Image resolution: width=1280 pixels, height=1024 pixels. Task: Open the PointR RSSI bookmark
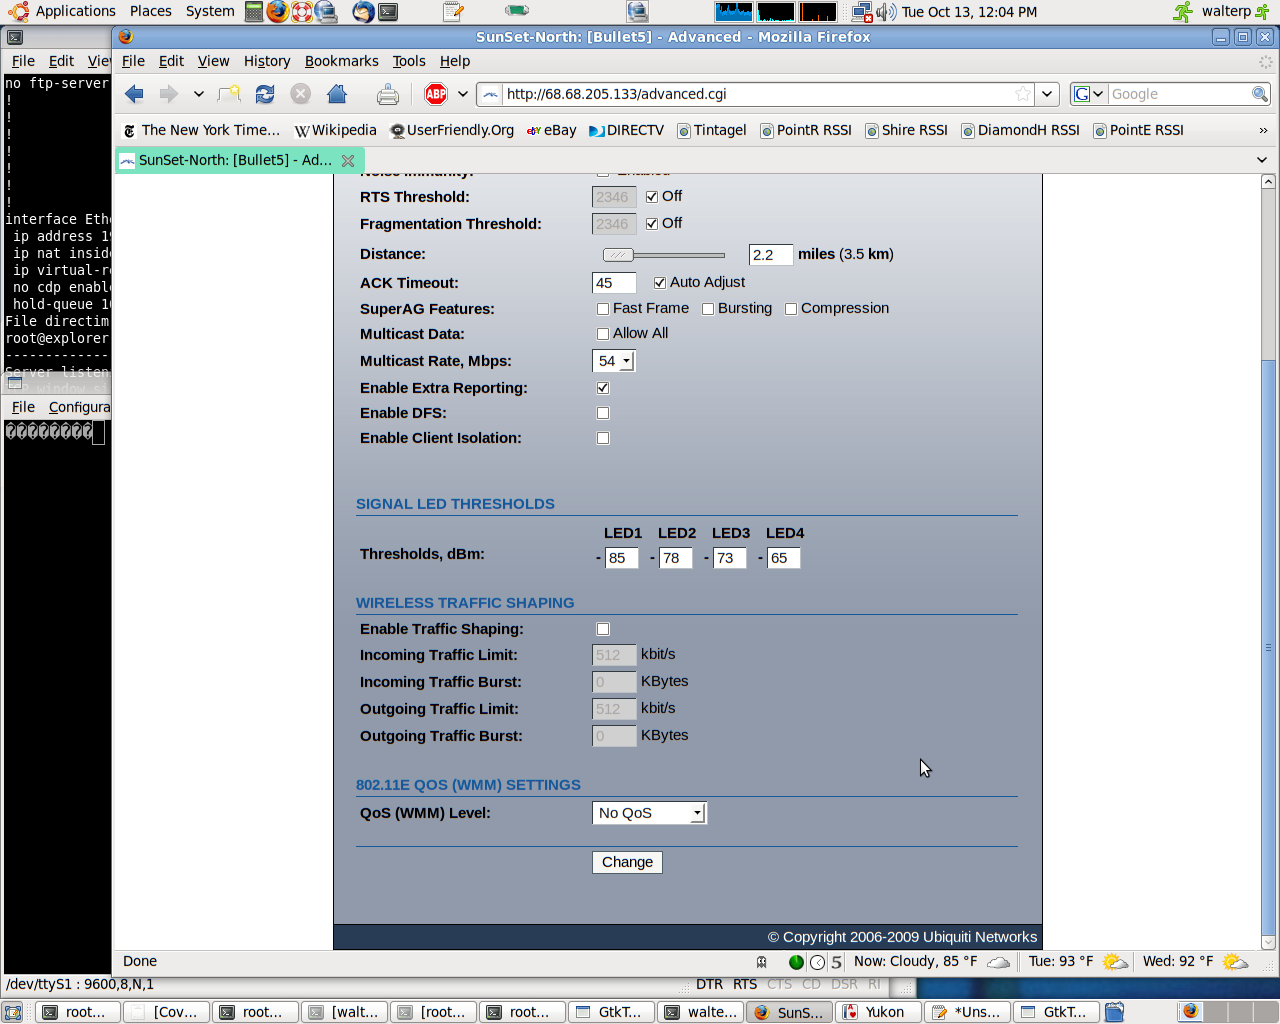(x=806, y=130)
